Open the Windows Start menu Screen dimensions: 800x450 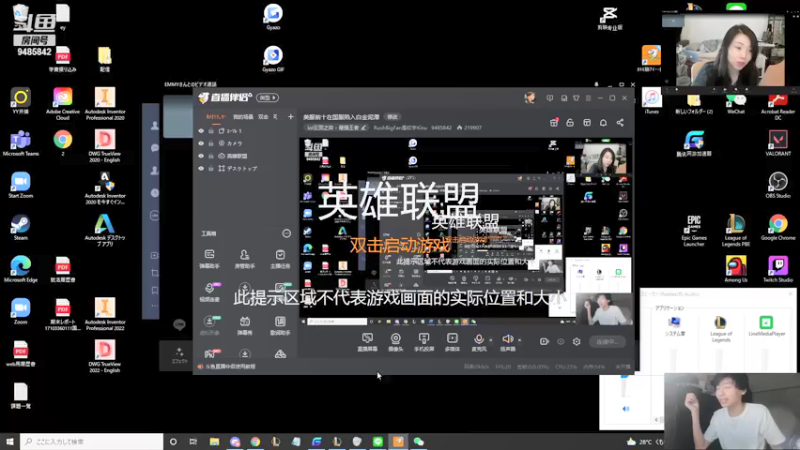coord(10,441)
